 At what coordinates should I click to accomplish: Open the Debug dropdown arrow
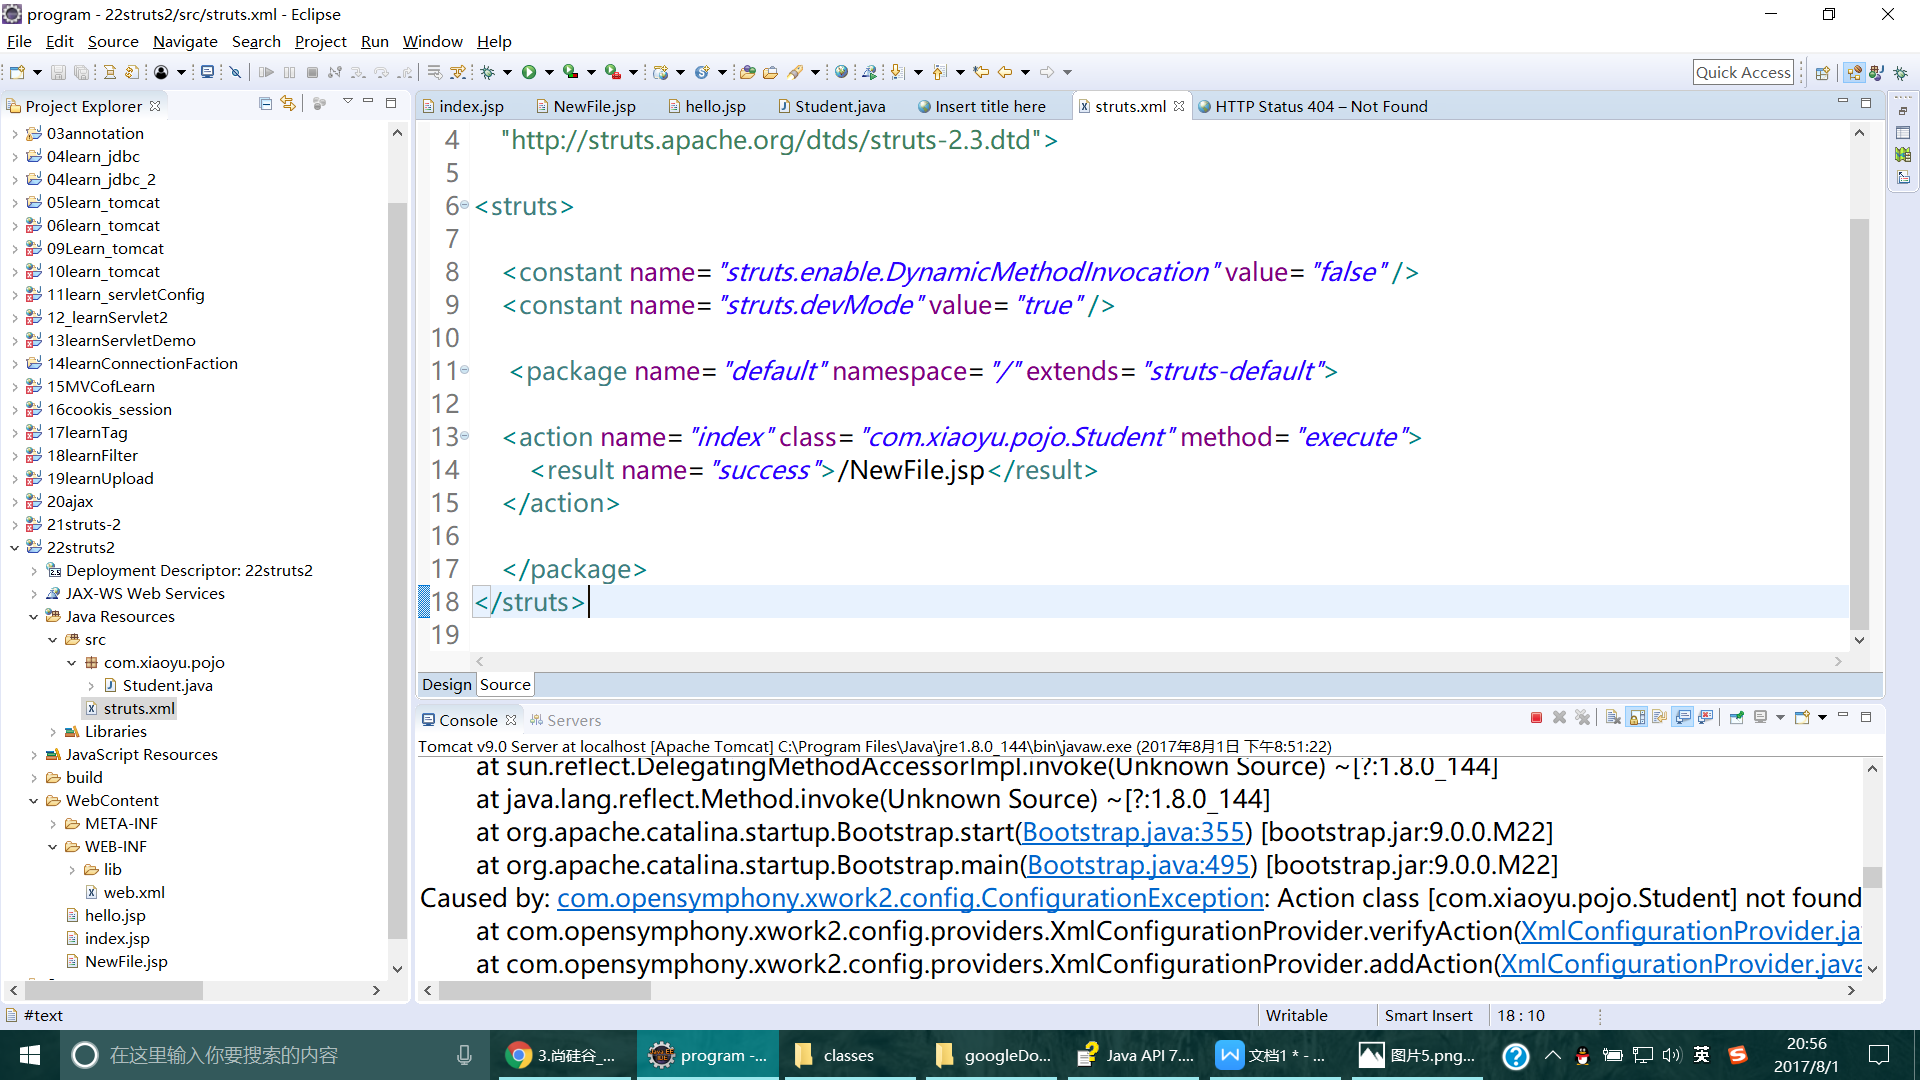[507, 72]
